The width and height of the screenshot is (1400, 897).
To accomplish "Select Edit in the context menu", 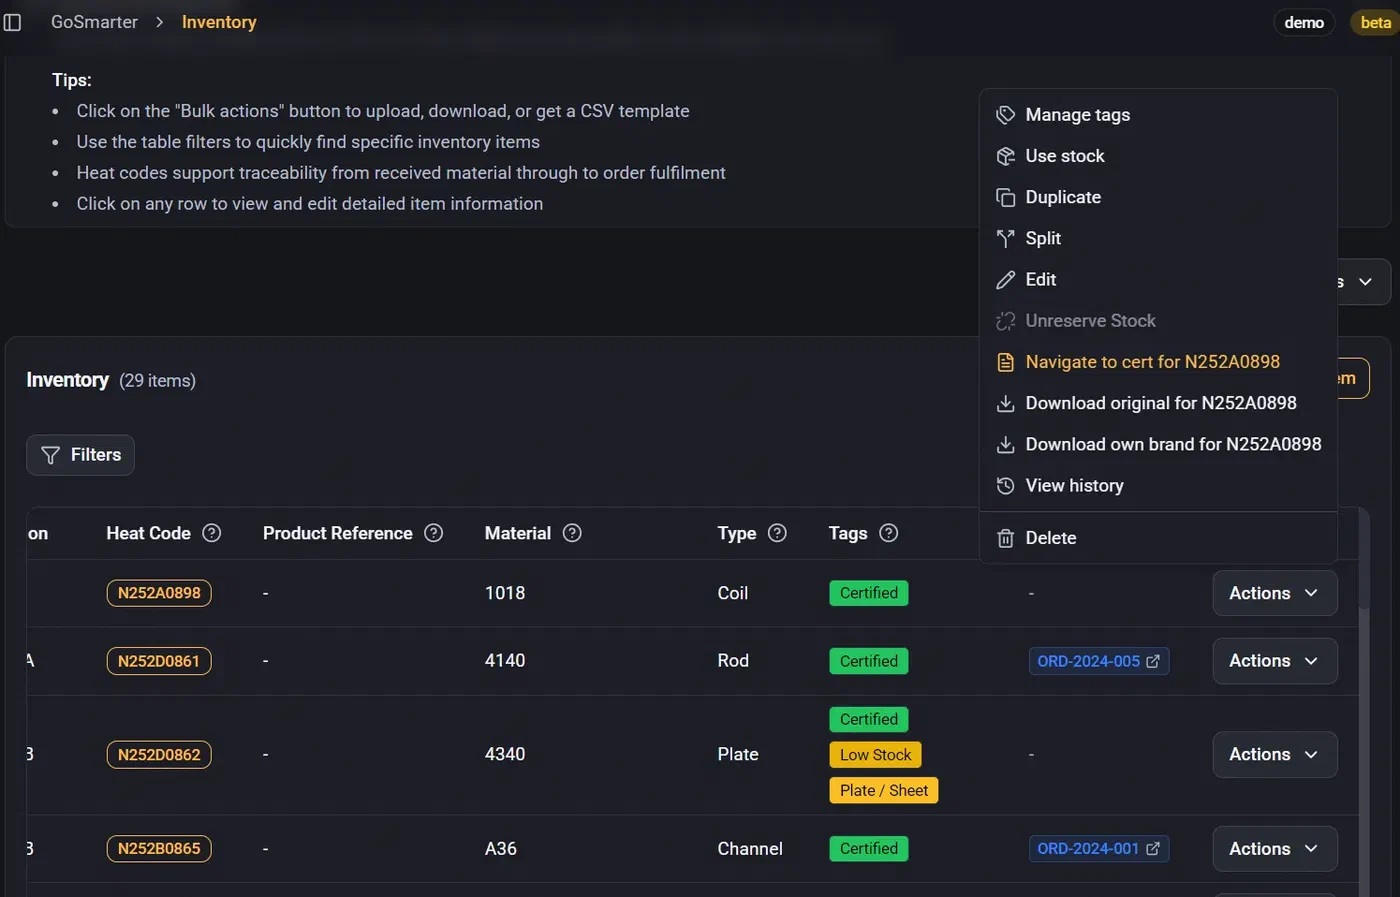I will [1158, 280].
